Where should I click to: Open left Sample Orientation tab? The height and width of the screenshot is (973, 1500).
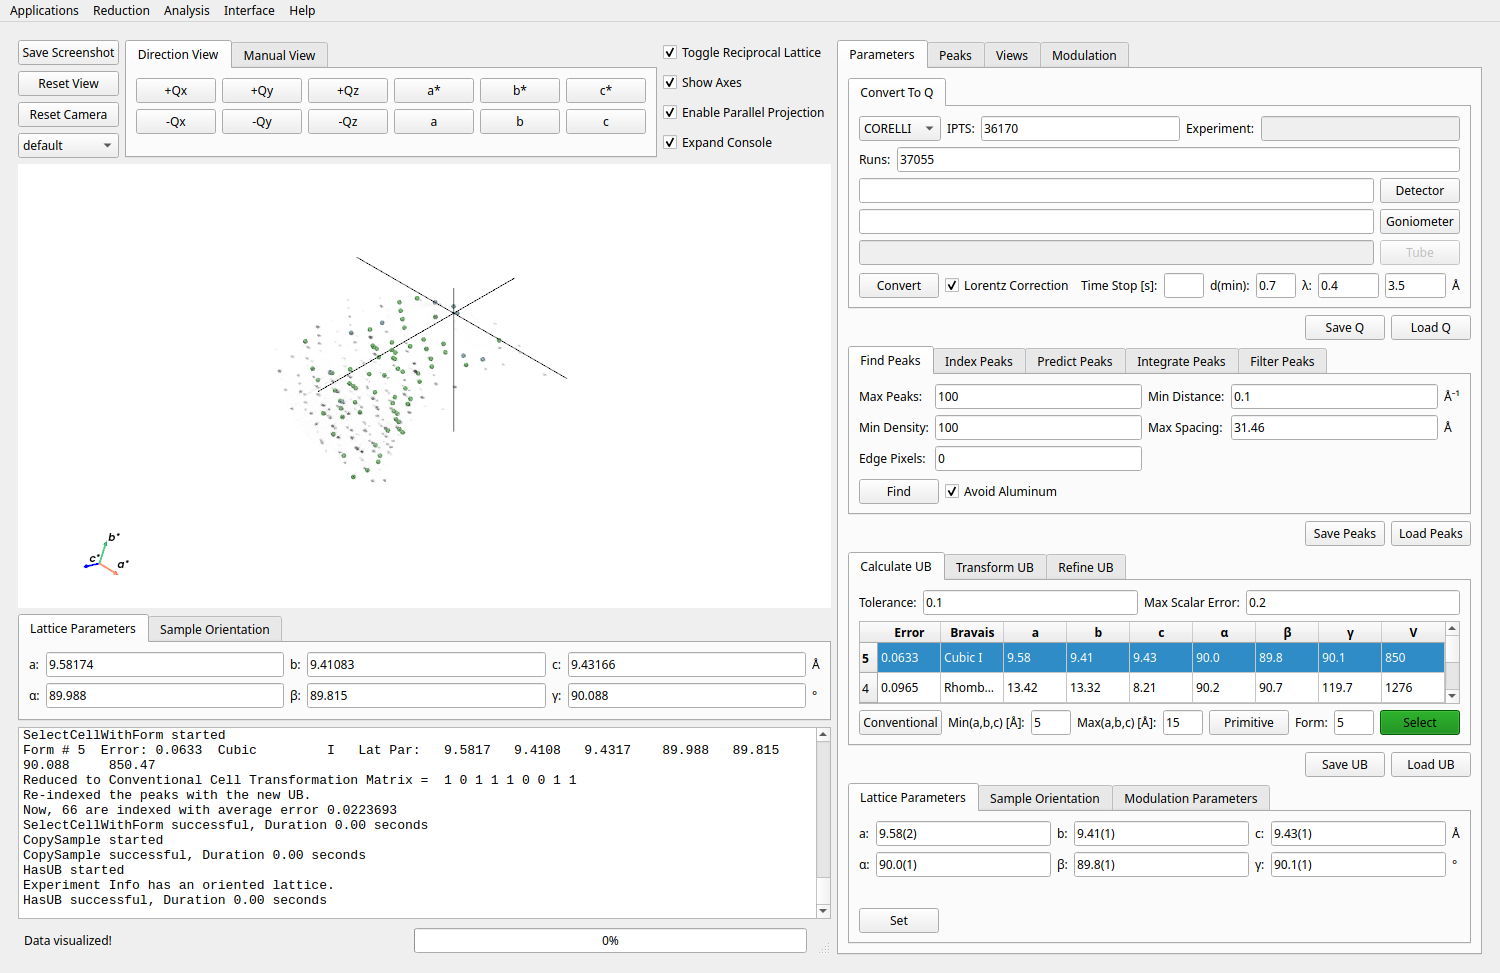coord(215,629)
